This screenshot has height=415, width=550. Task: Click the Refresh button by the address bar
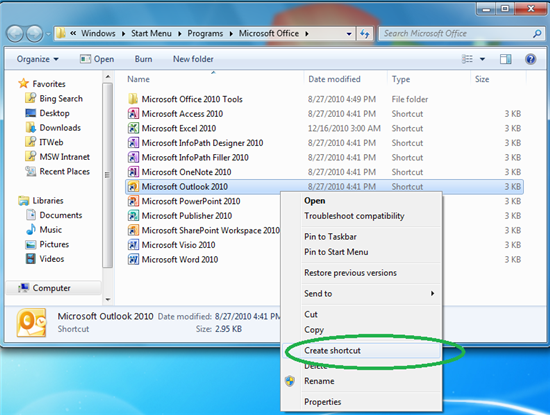tap(365, 34)
